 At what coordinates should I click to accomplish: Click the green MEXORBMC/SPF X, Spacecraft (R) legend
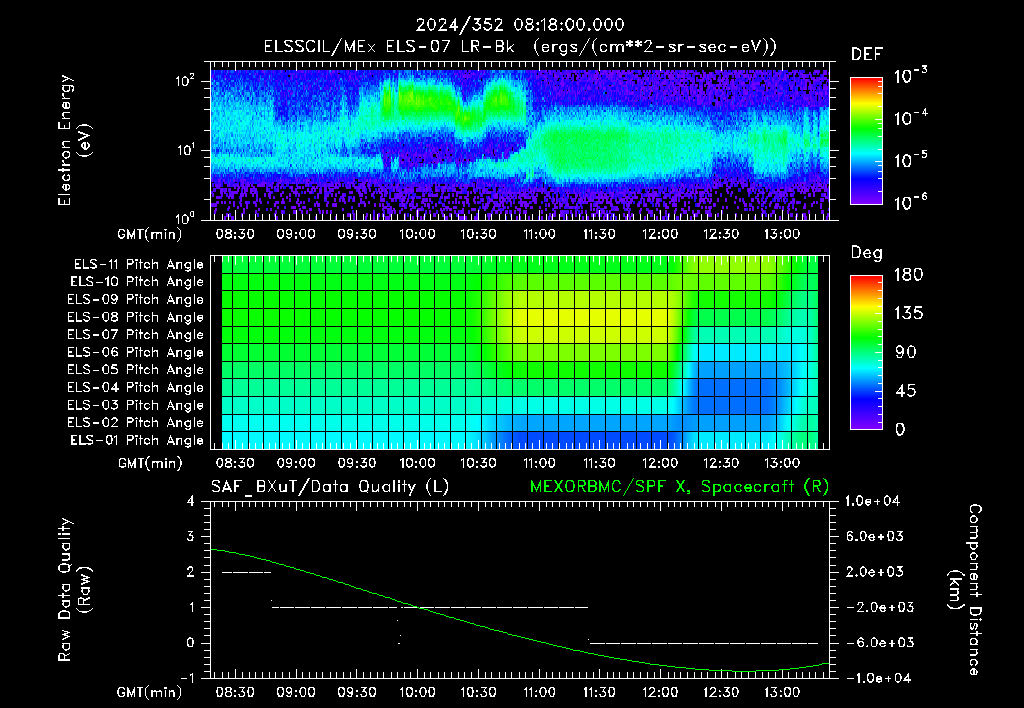(679, 487)
